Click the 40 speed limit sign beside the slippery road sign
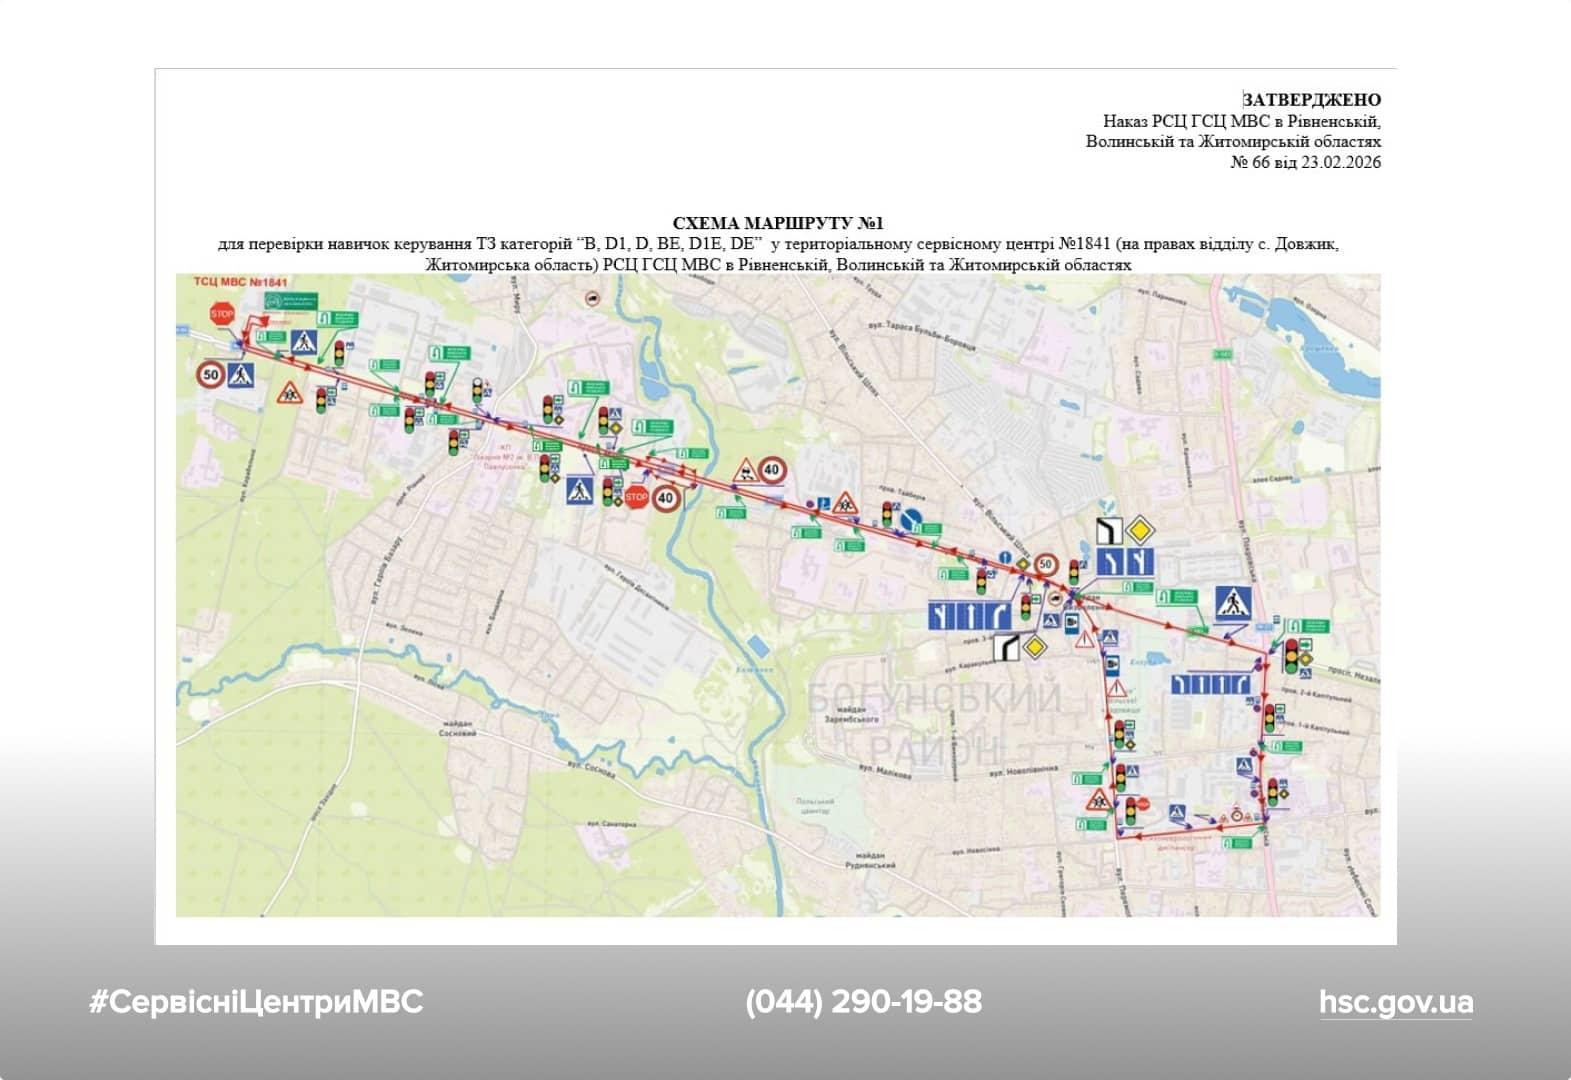 coord(772,469)
